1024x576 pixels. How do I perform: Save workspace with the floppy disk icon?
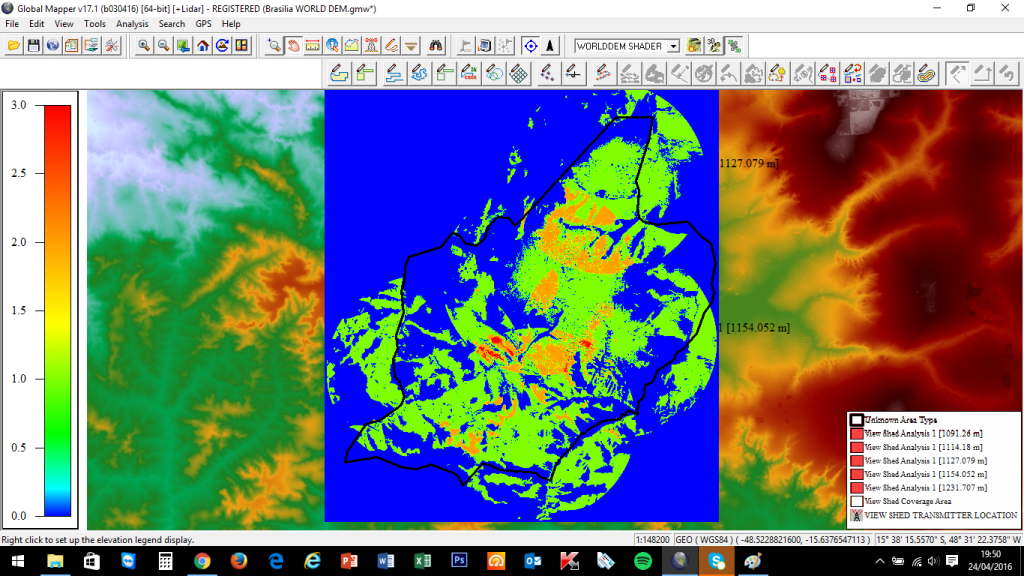click(34, 45)
